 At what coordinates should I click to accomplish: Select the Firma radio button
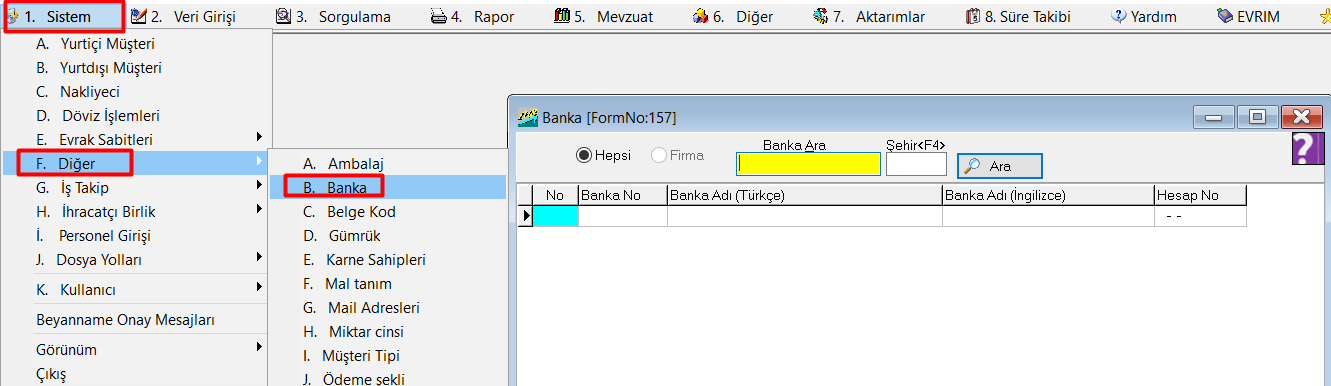click(x=659, y=155)
